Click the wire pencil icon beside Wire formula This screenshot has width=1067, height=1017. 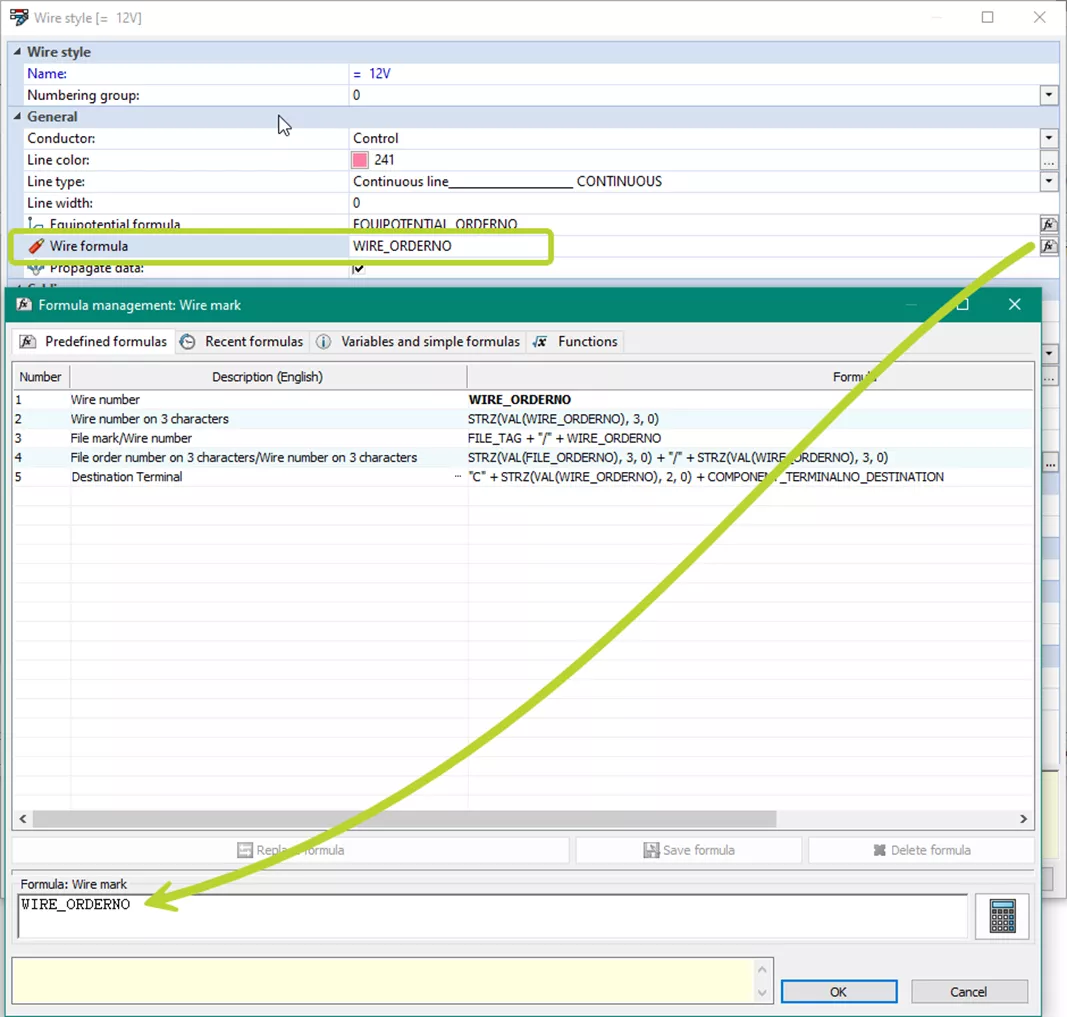(x=36, y=246)
